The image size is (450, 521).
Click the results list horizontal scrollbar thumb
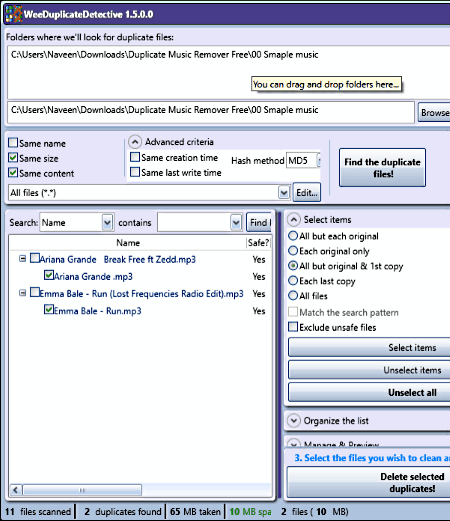click(82, 490)
